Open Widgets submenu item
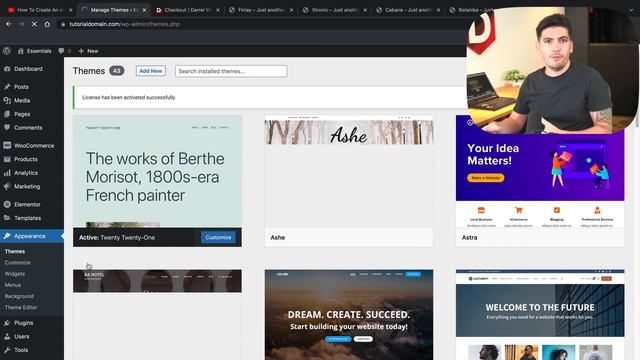 pos(15,274)
